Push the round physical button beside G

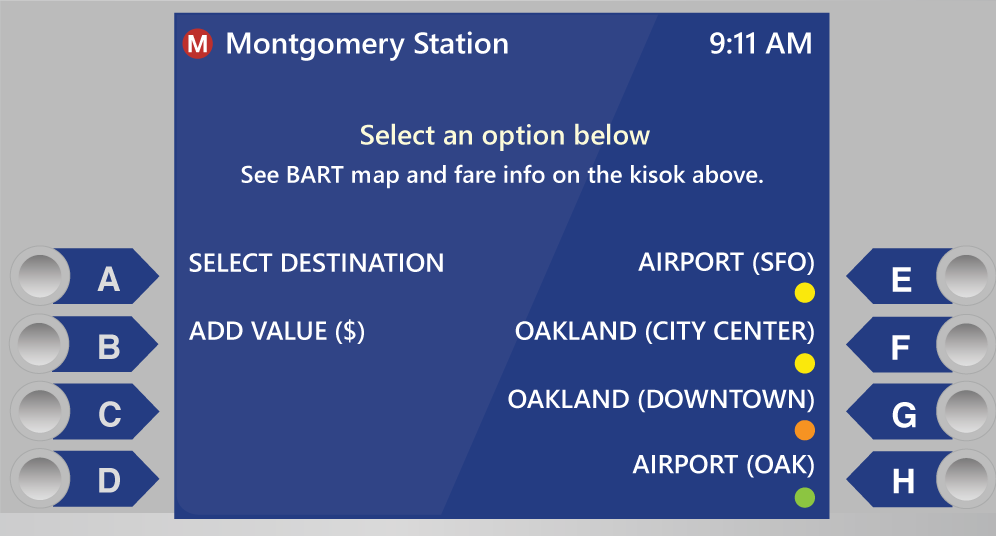(x=966, y=411)
